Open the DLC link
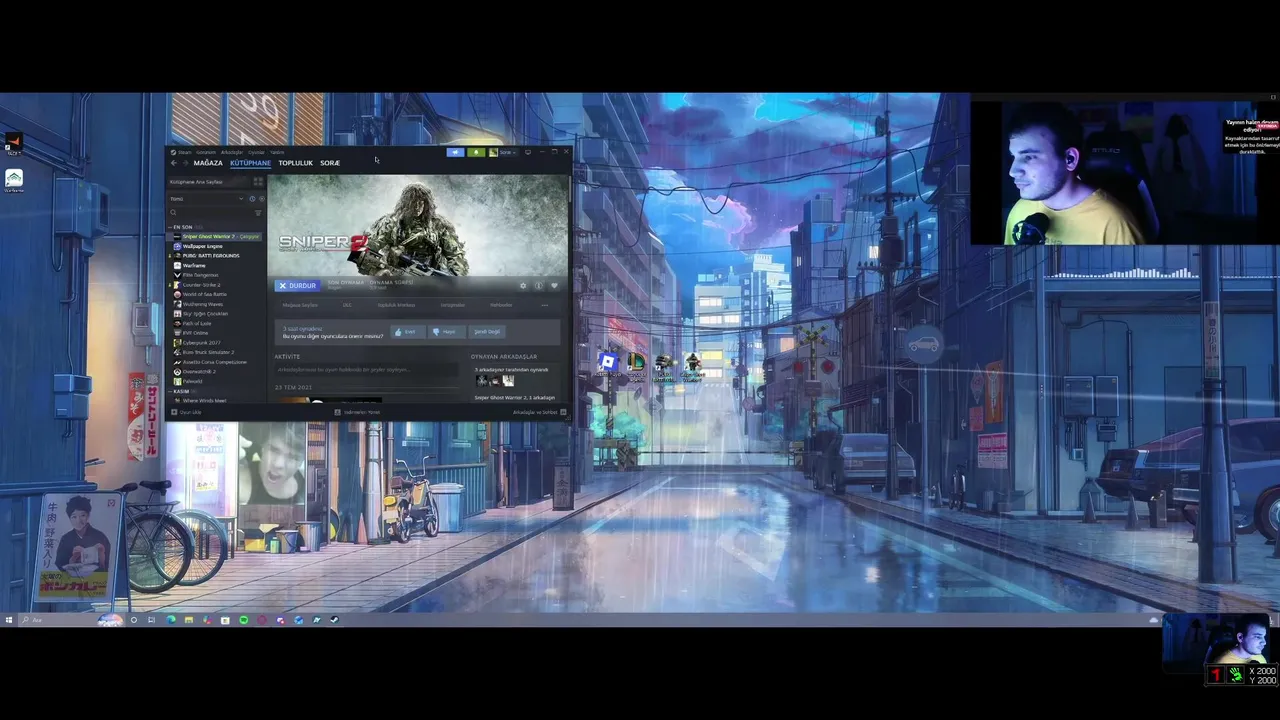 347,305
